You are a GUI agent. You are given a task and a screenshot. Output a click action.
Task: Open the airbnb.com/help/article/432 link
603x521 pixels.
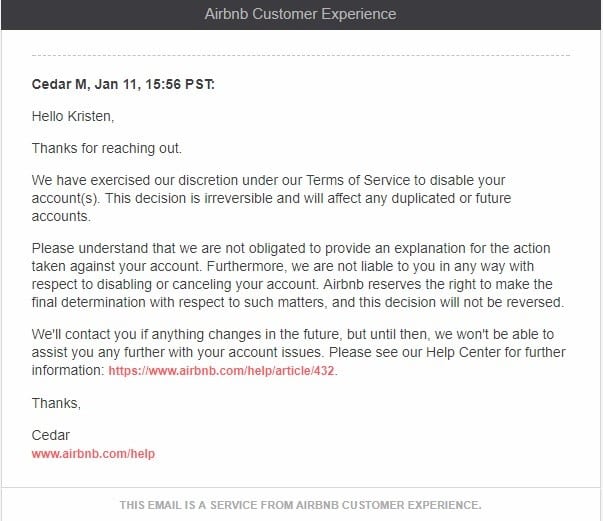[x=221, y=371]
